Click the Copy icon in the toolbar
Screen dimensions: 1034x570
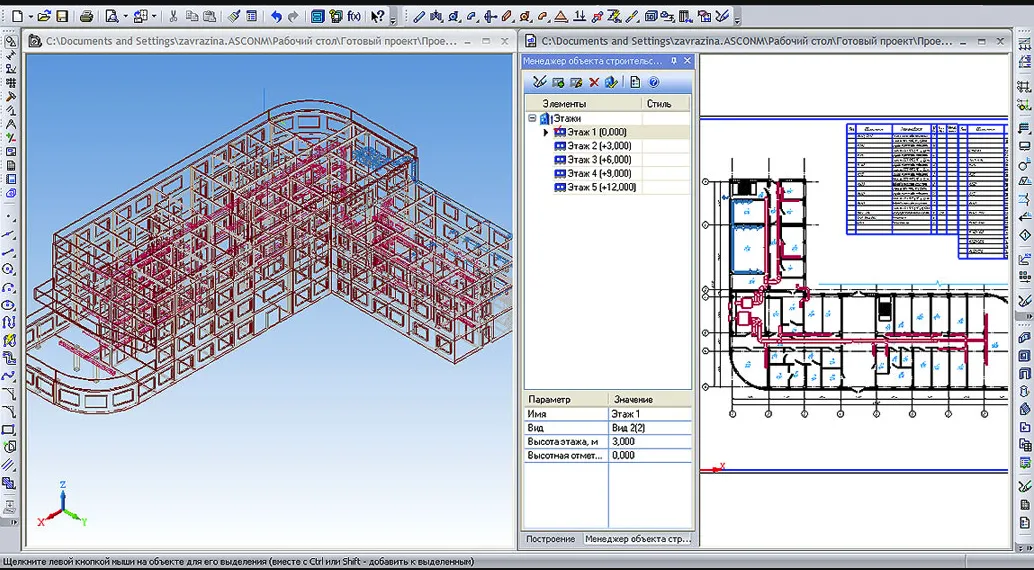click(191, 16)
